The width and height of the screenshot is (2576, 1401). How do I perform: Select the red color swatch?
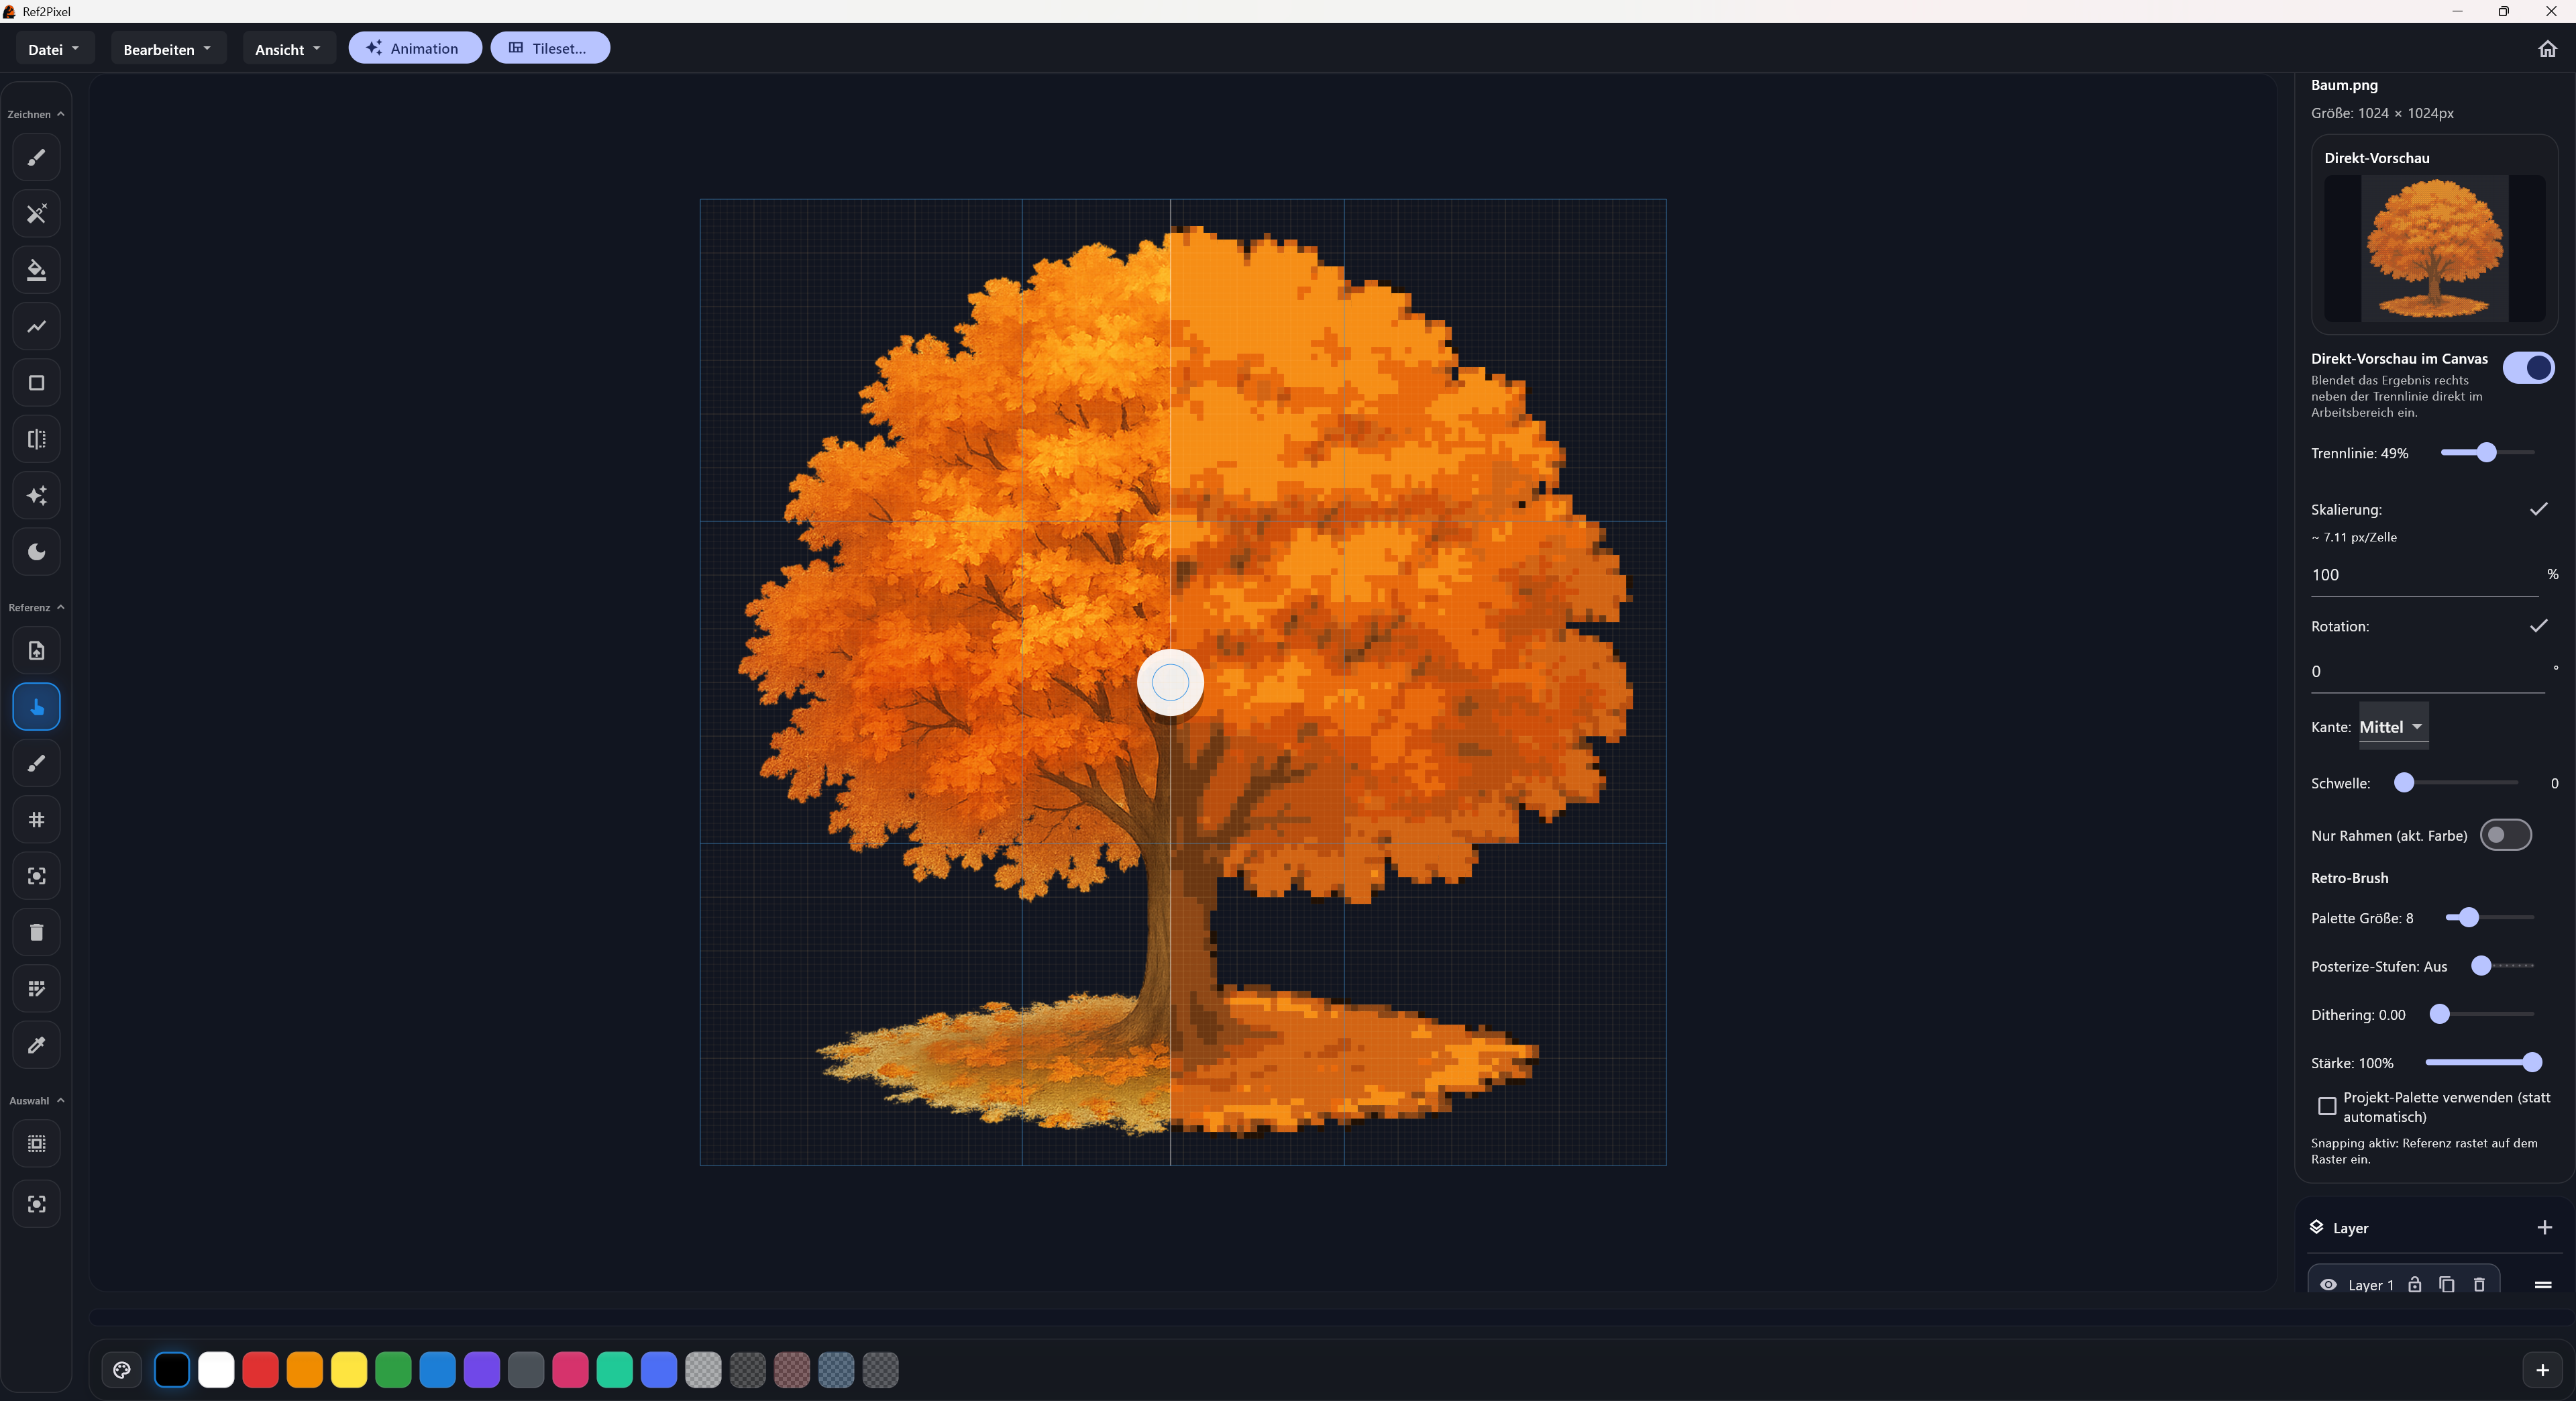260,1370
